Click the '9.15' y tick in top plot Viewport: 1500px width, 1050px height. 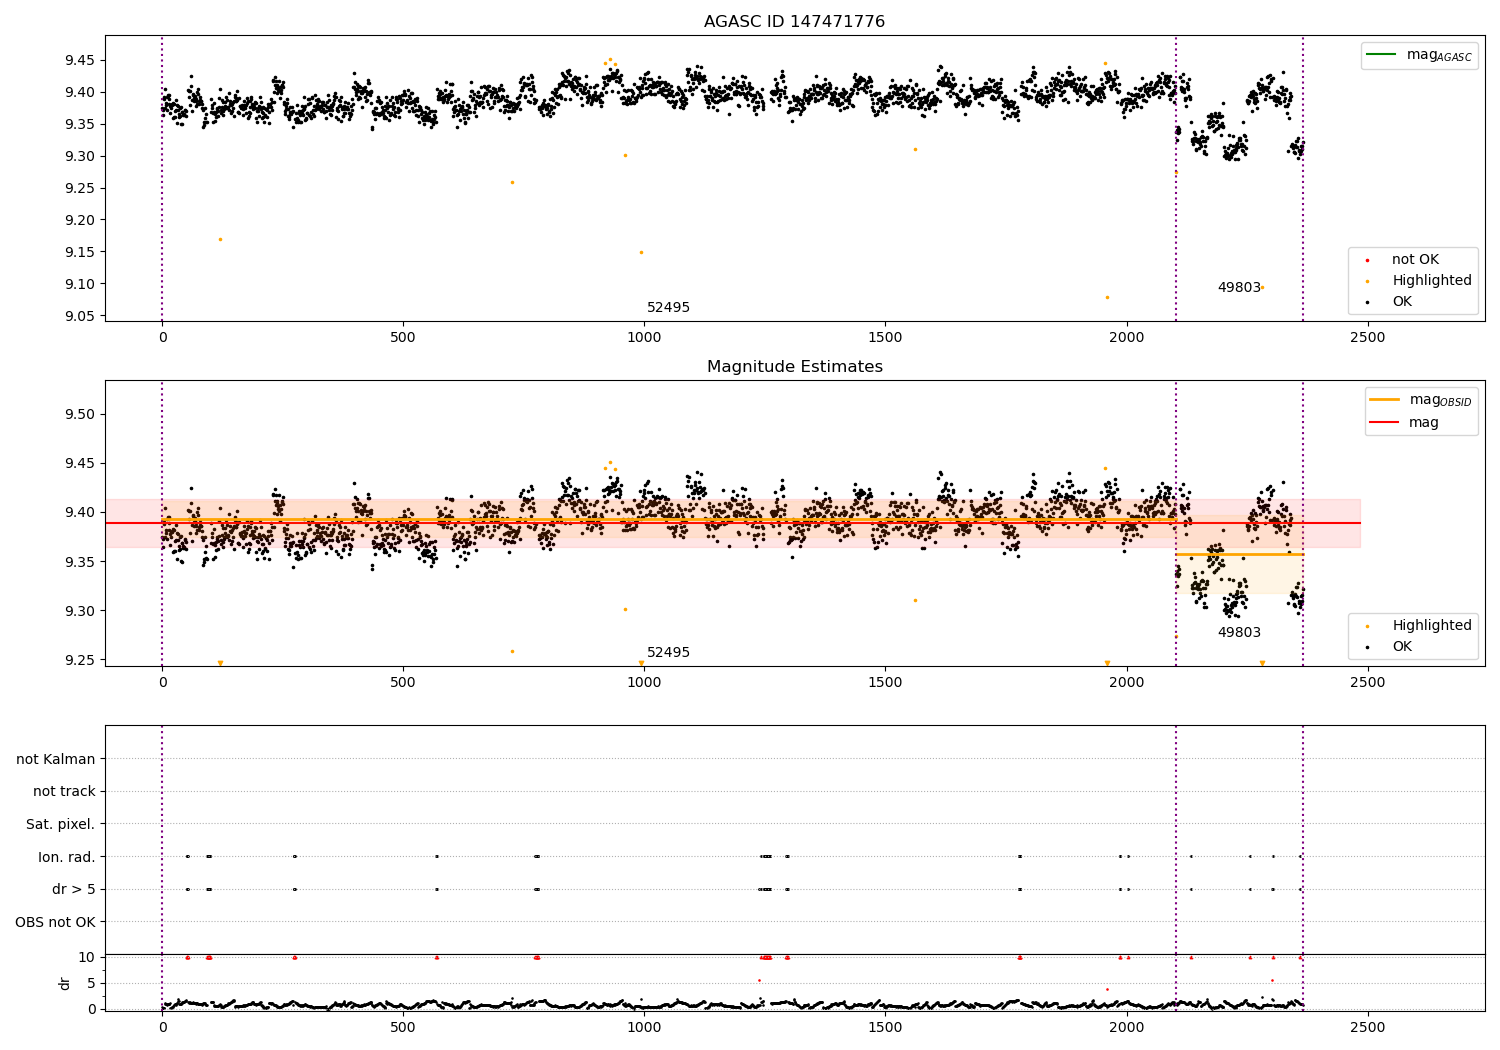click(x=80, y=253)
